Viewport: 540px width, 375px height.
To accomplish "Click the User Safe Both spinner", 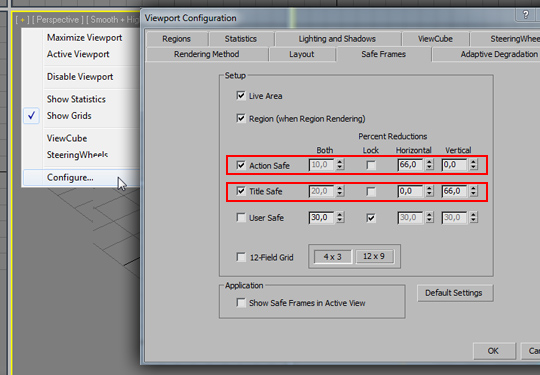I will pos(340,217).
